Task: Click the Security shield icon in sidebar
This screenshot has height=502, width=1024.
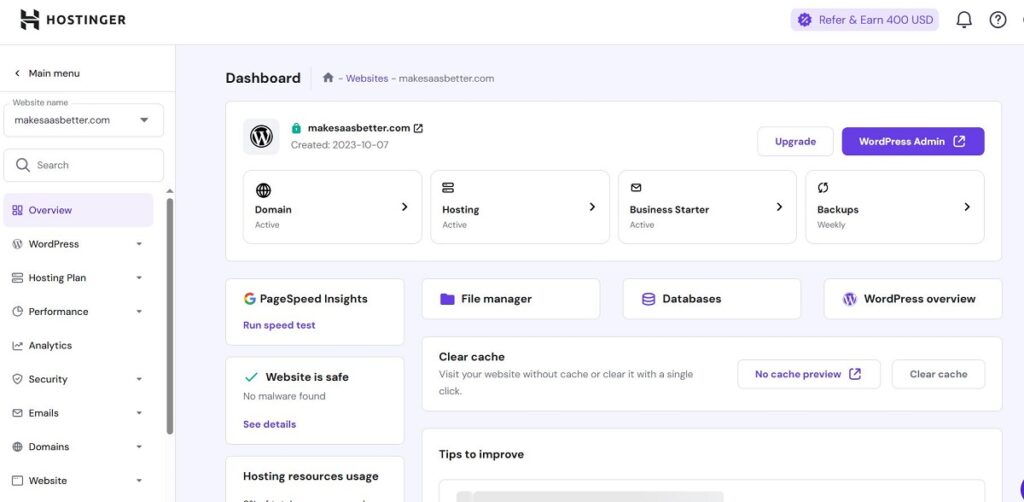Action: point(18,379)
